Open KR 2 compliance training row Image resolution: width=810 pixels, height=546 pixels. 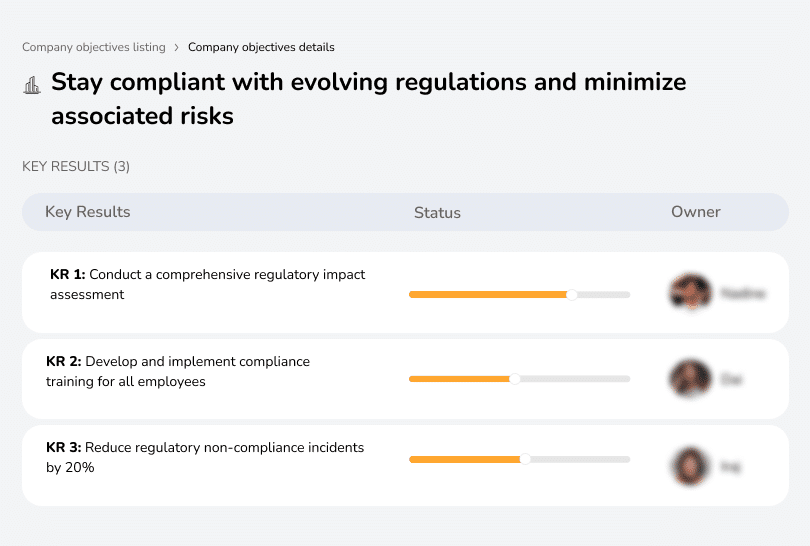(x=405, y=379)
